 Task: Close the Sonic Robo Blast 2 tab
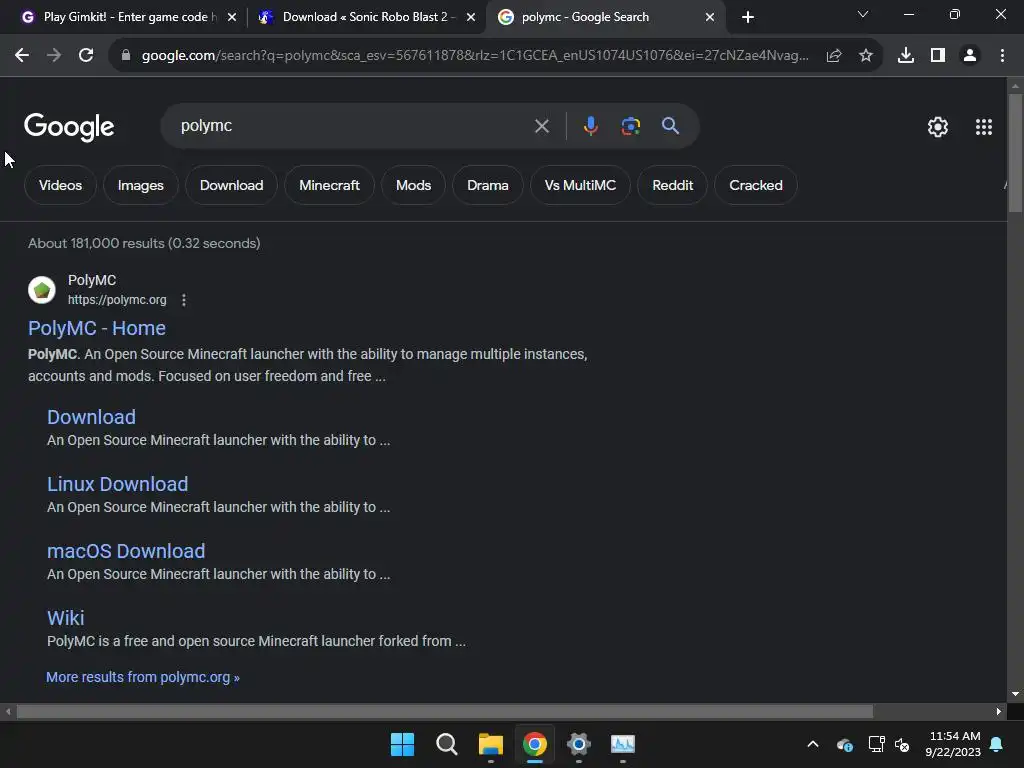(471, 17)
